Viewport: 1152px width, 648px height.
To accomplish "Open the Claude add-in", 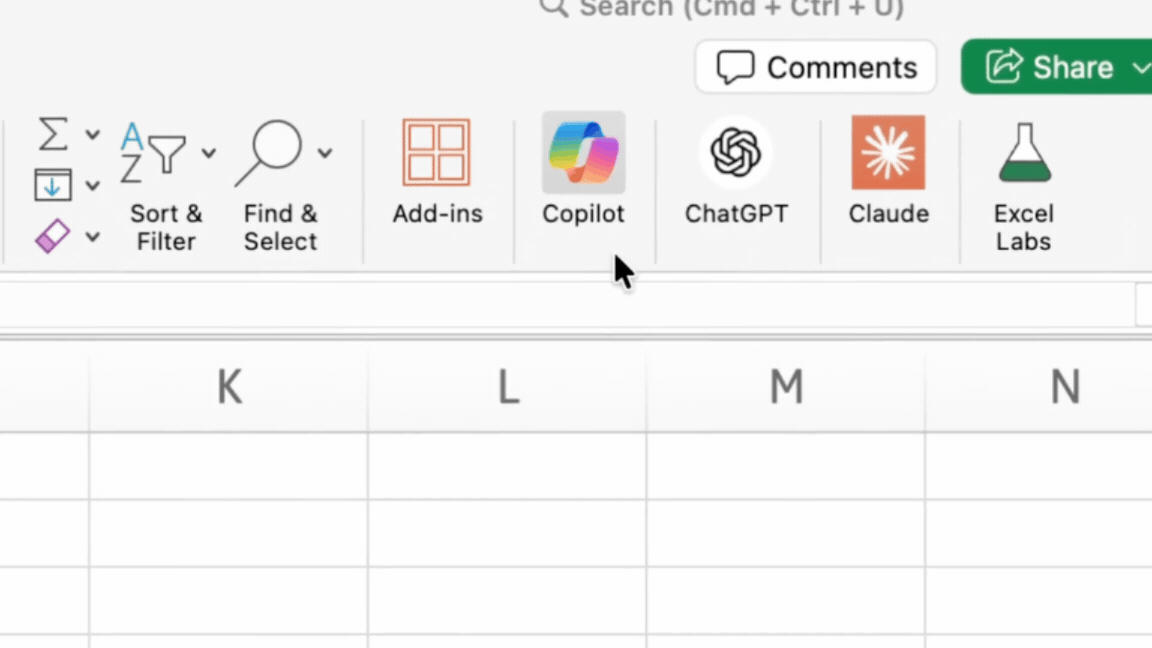I will coord(888,153).
